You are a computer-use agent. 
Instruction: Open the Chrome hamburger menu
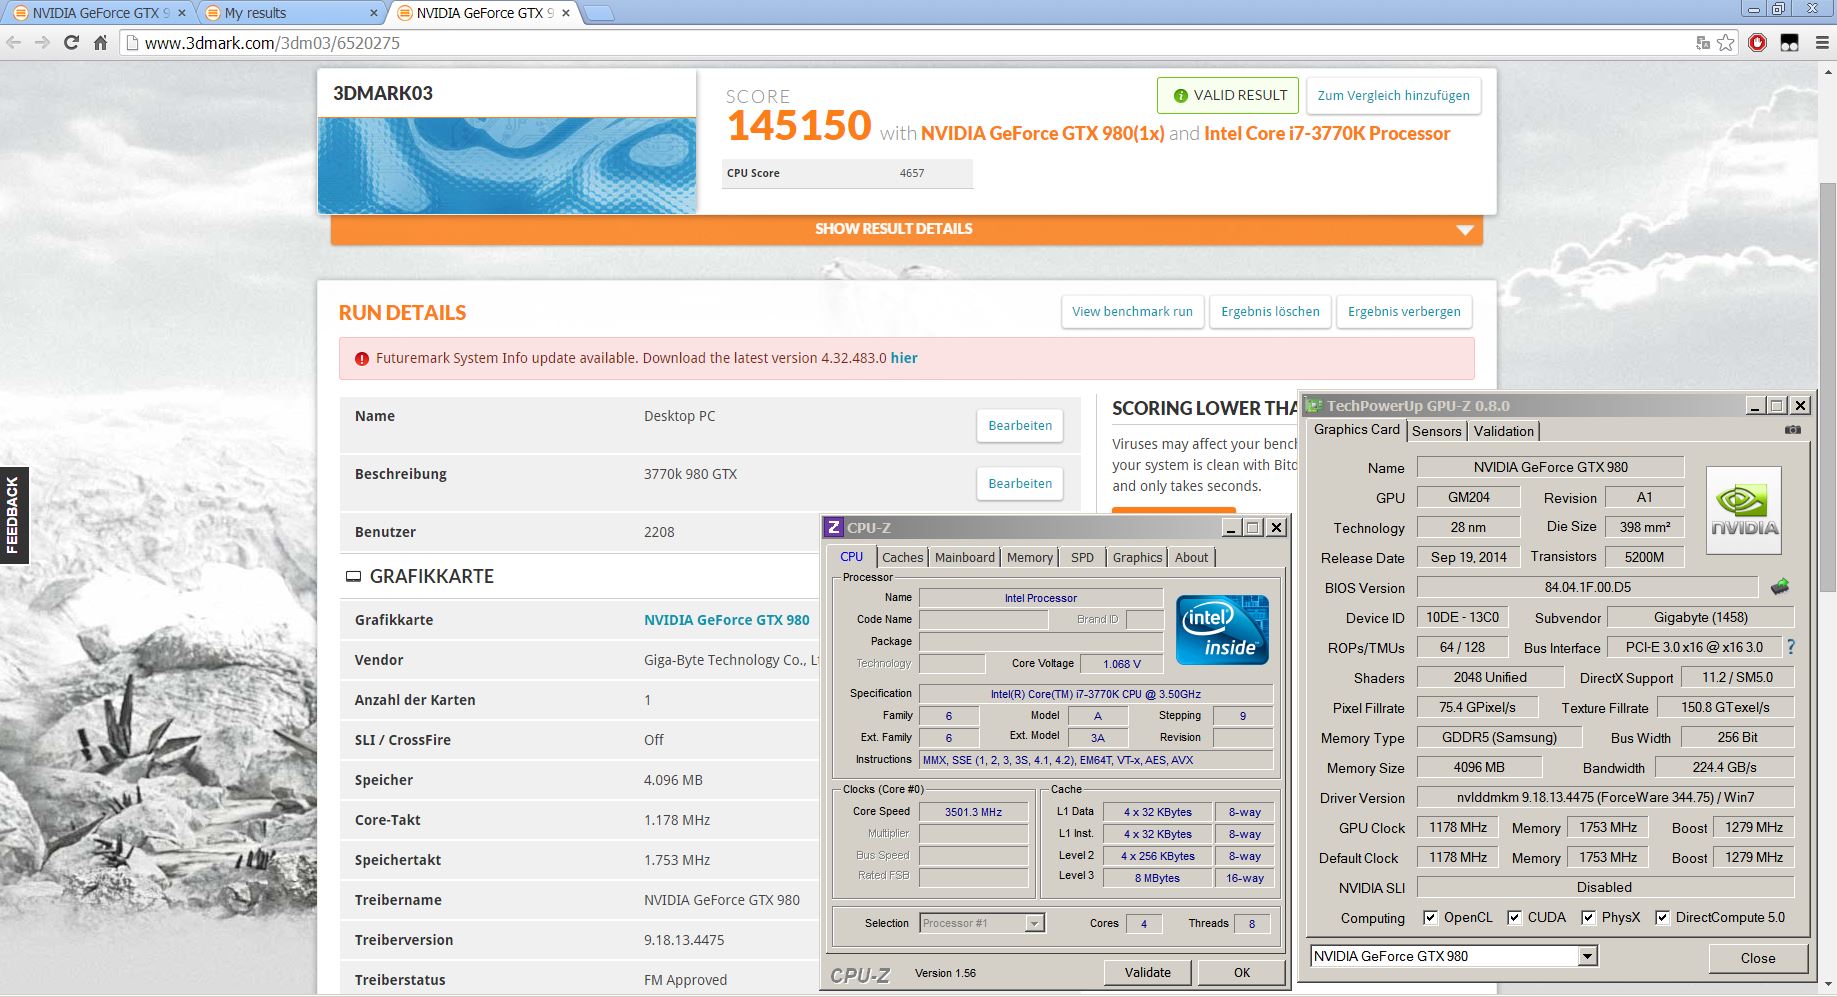tap(1821, 43)
